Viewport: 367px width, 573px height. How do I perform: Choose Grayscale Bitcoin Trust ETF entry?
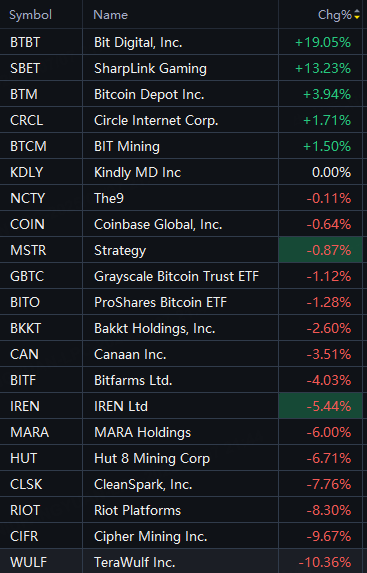point(177,276)
